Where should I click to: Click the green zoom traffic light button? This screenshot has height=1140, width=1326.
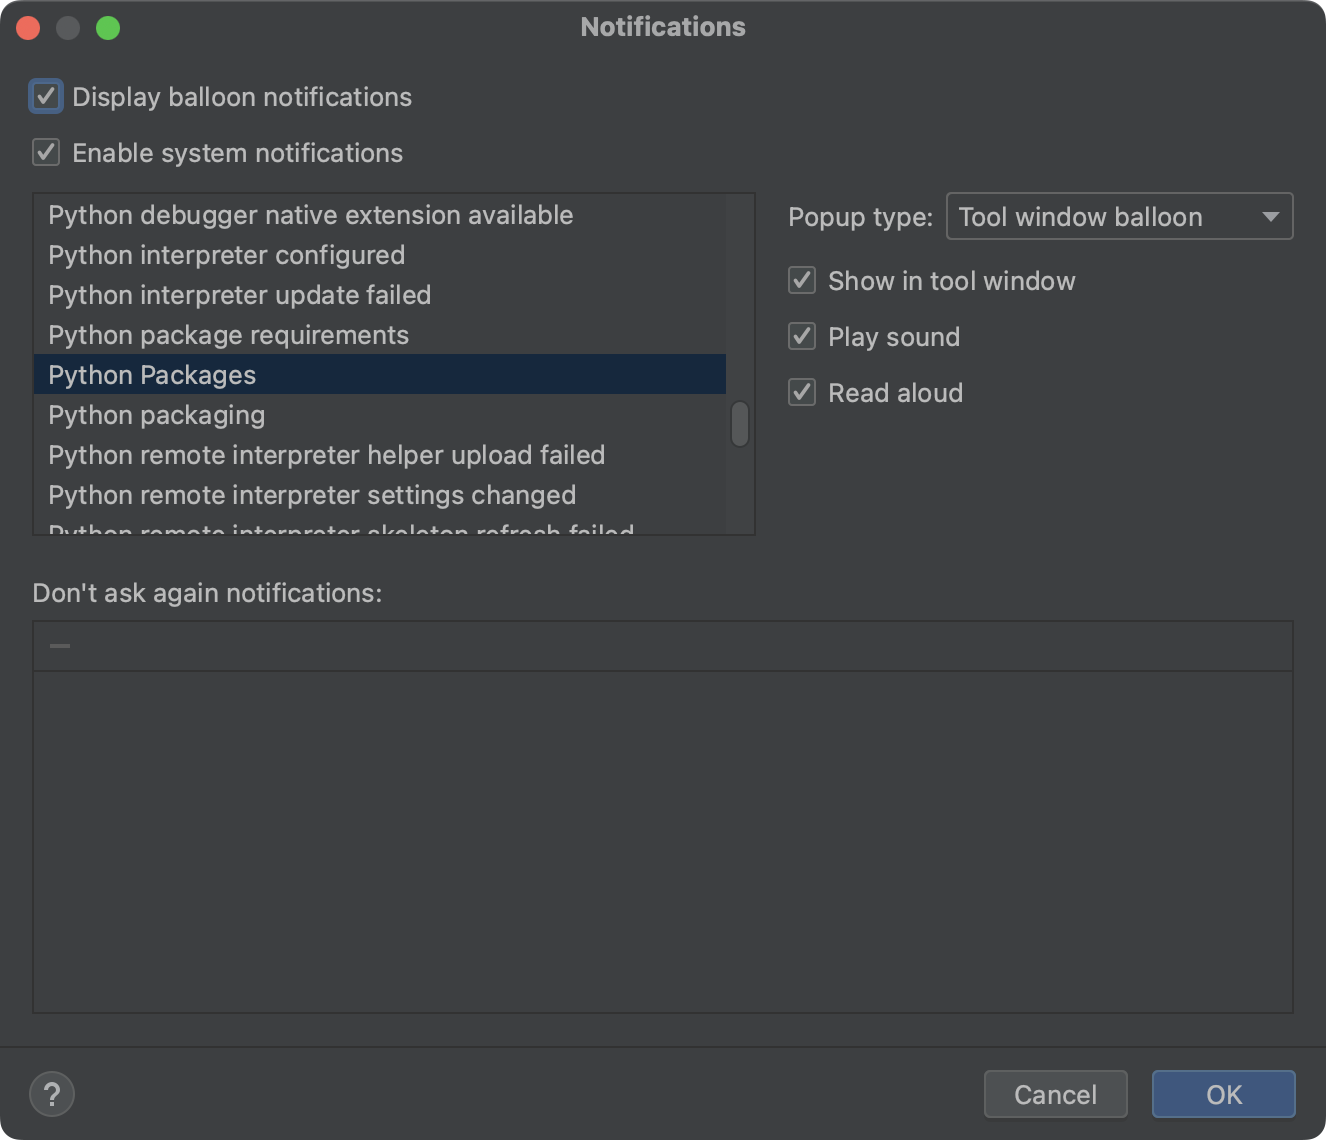pos(110,27)
